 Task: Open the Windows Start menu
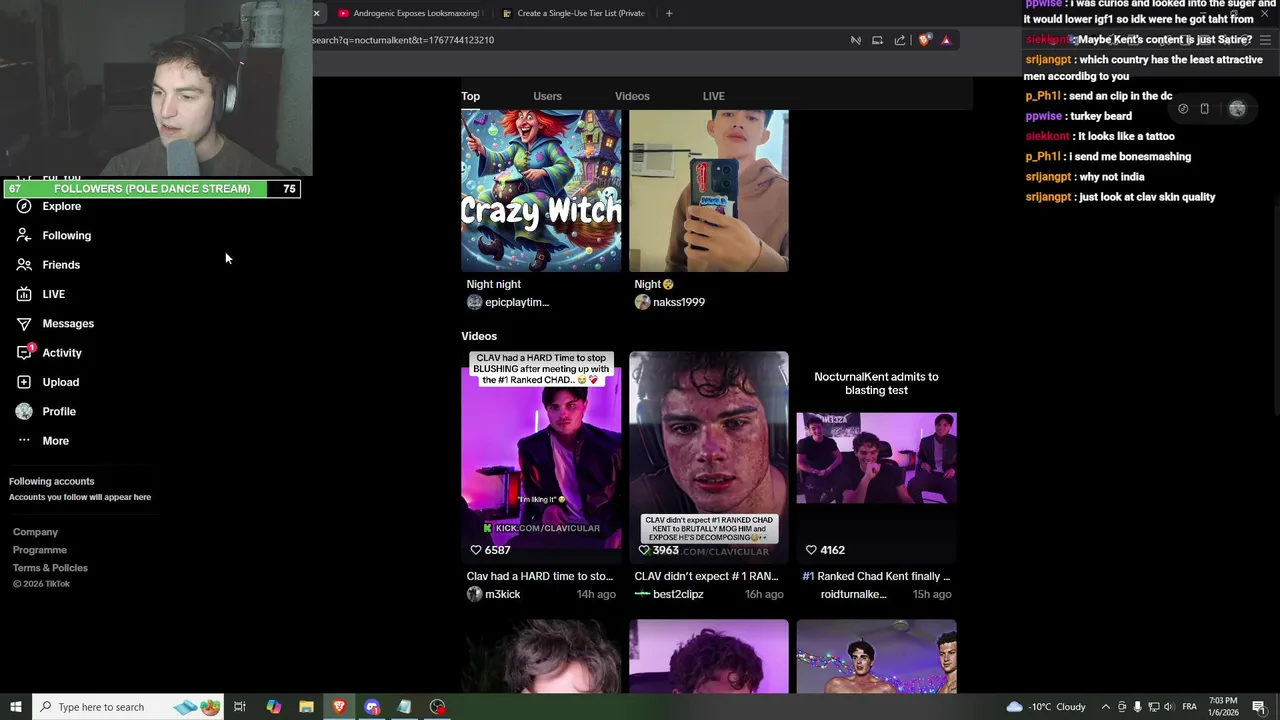pyautogui.click(x=16, y=707)
